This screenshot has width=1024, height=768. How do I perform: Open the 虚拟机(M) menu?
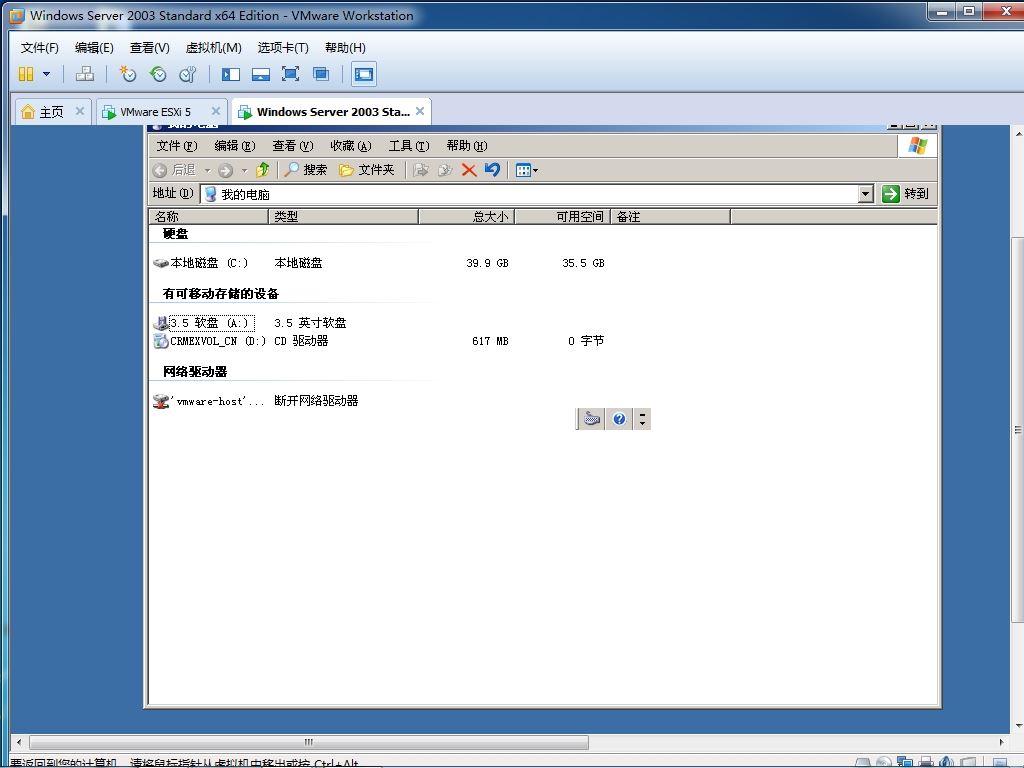(214, 48)
